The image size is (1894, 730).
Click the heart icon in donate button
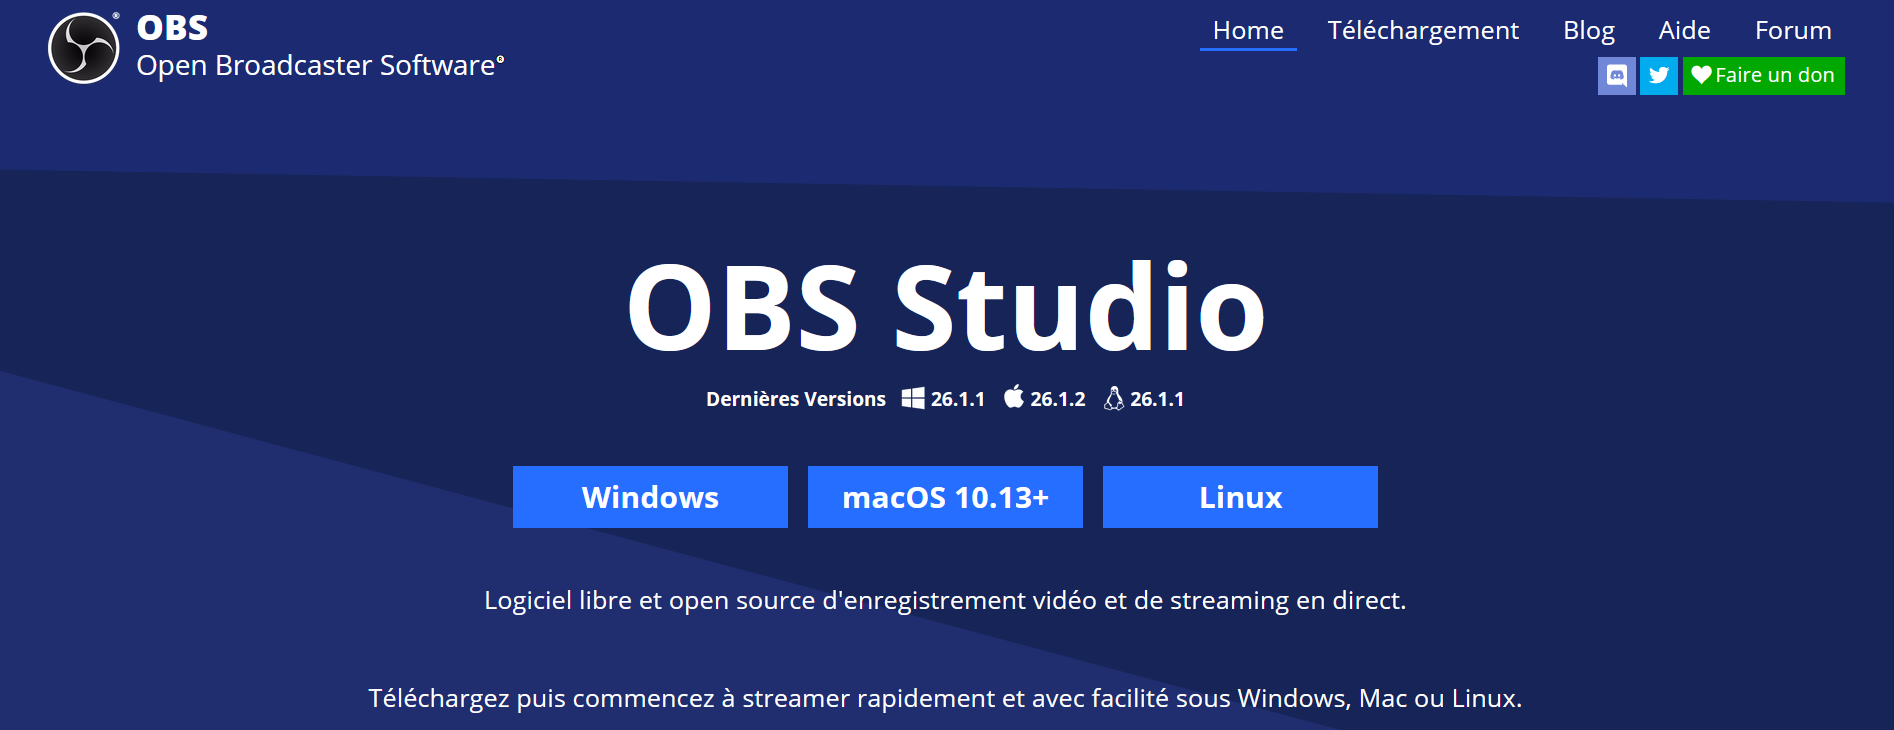pos(1701,75)
